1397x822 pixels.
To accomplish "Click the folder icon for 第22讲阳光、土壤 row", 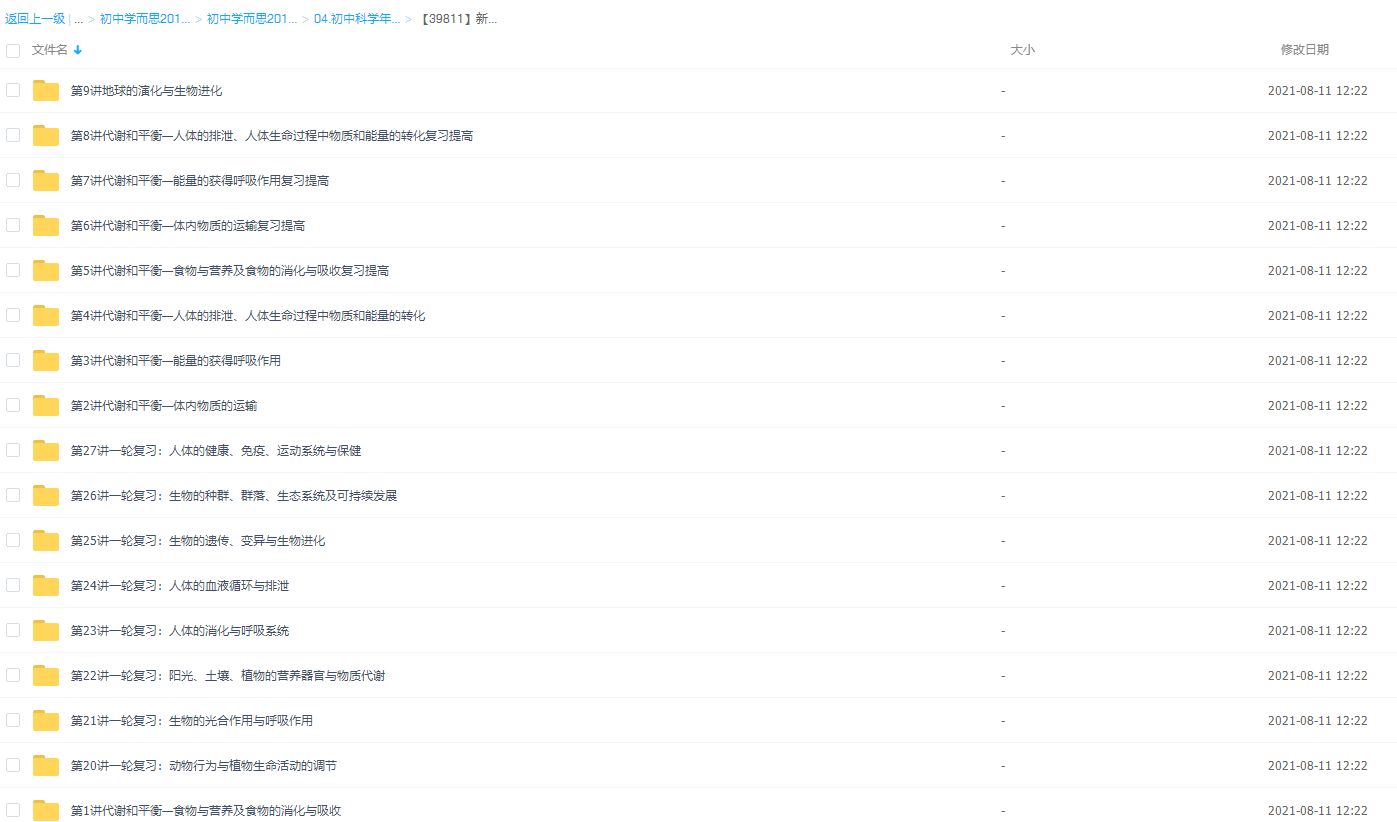I will (x=45, y=675).
